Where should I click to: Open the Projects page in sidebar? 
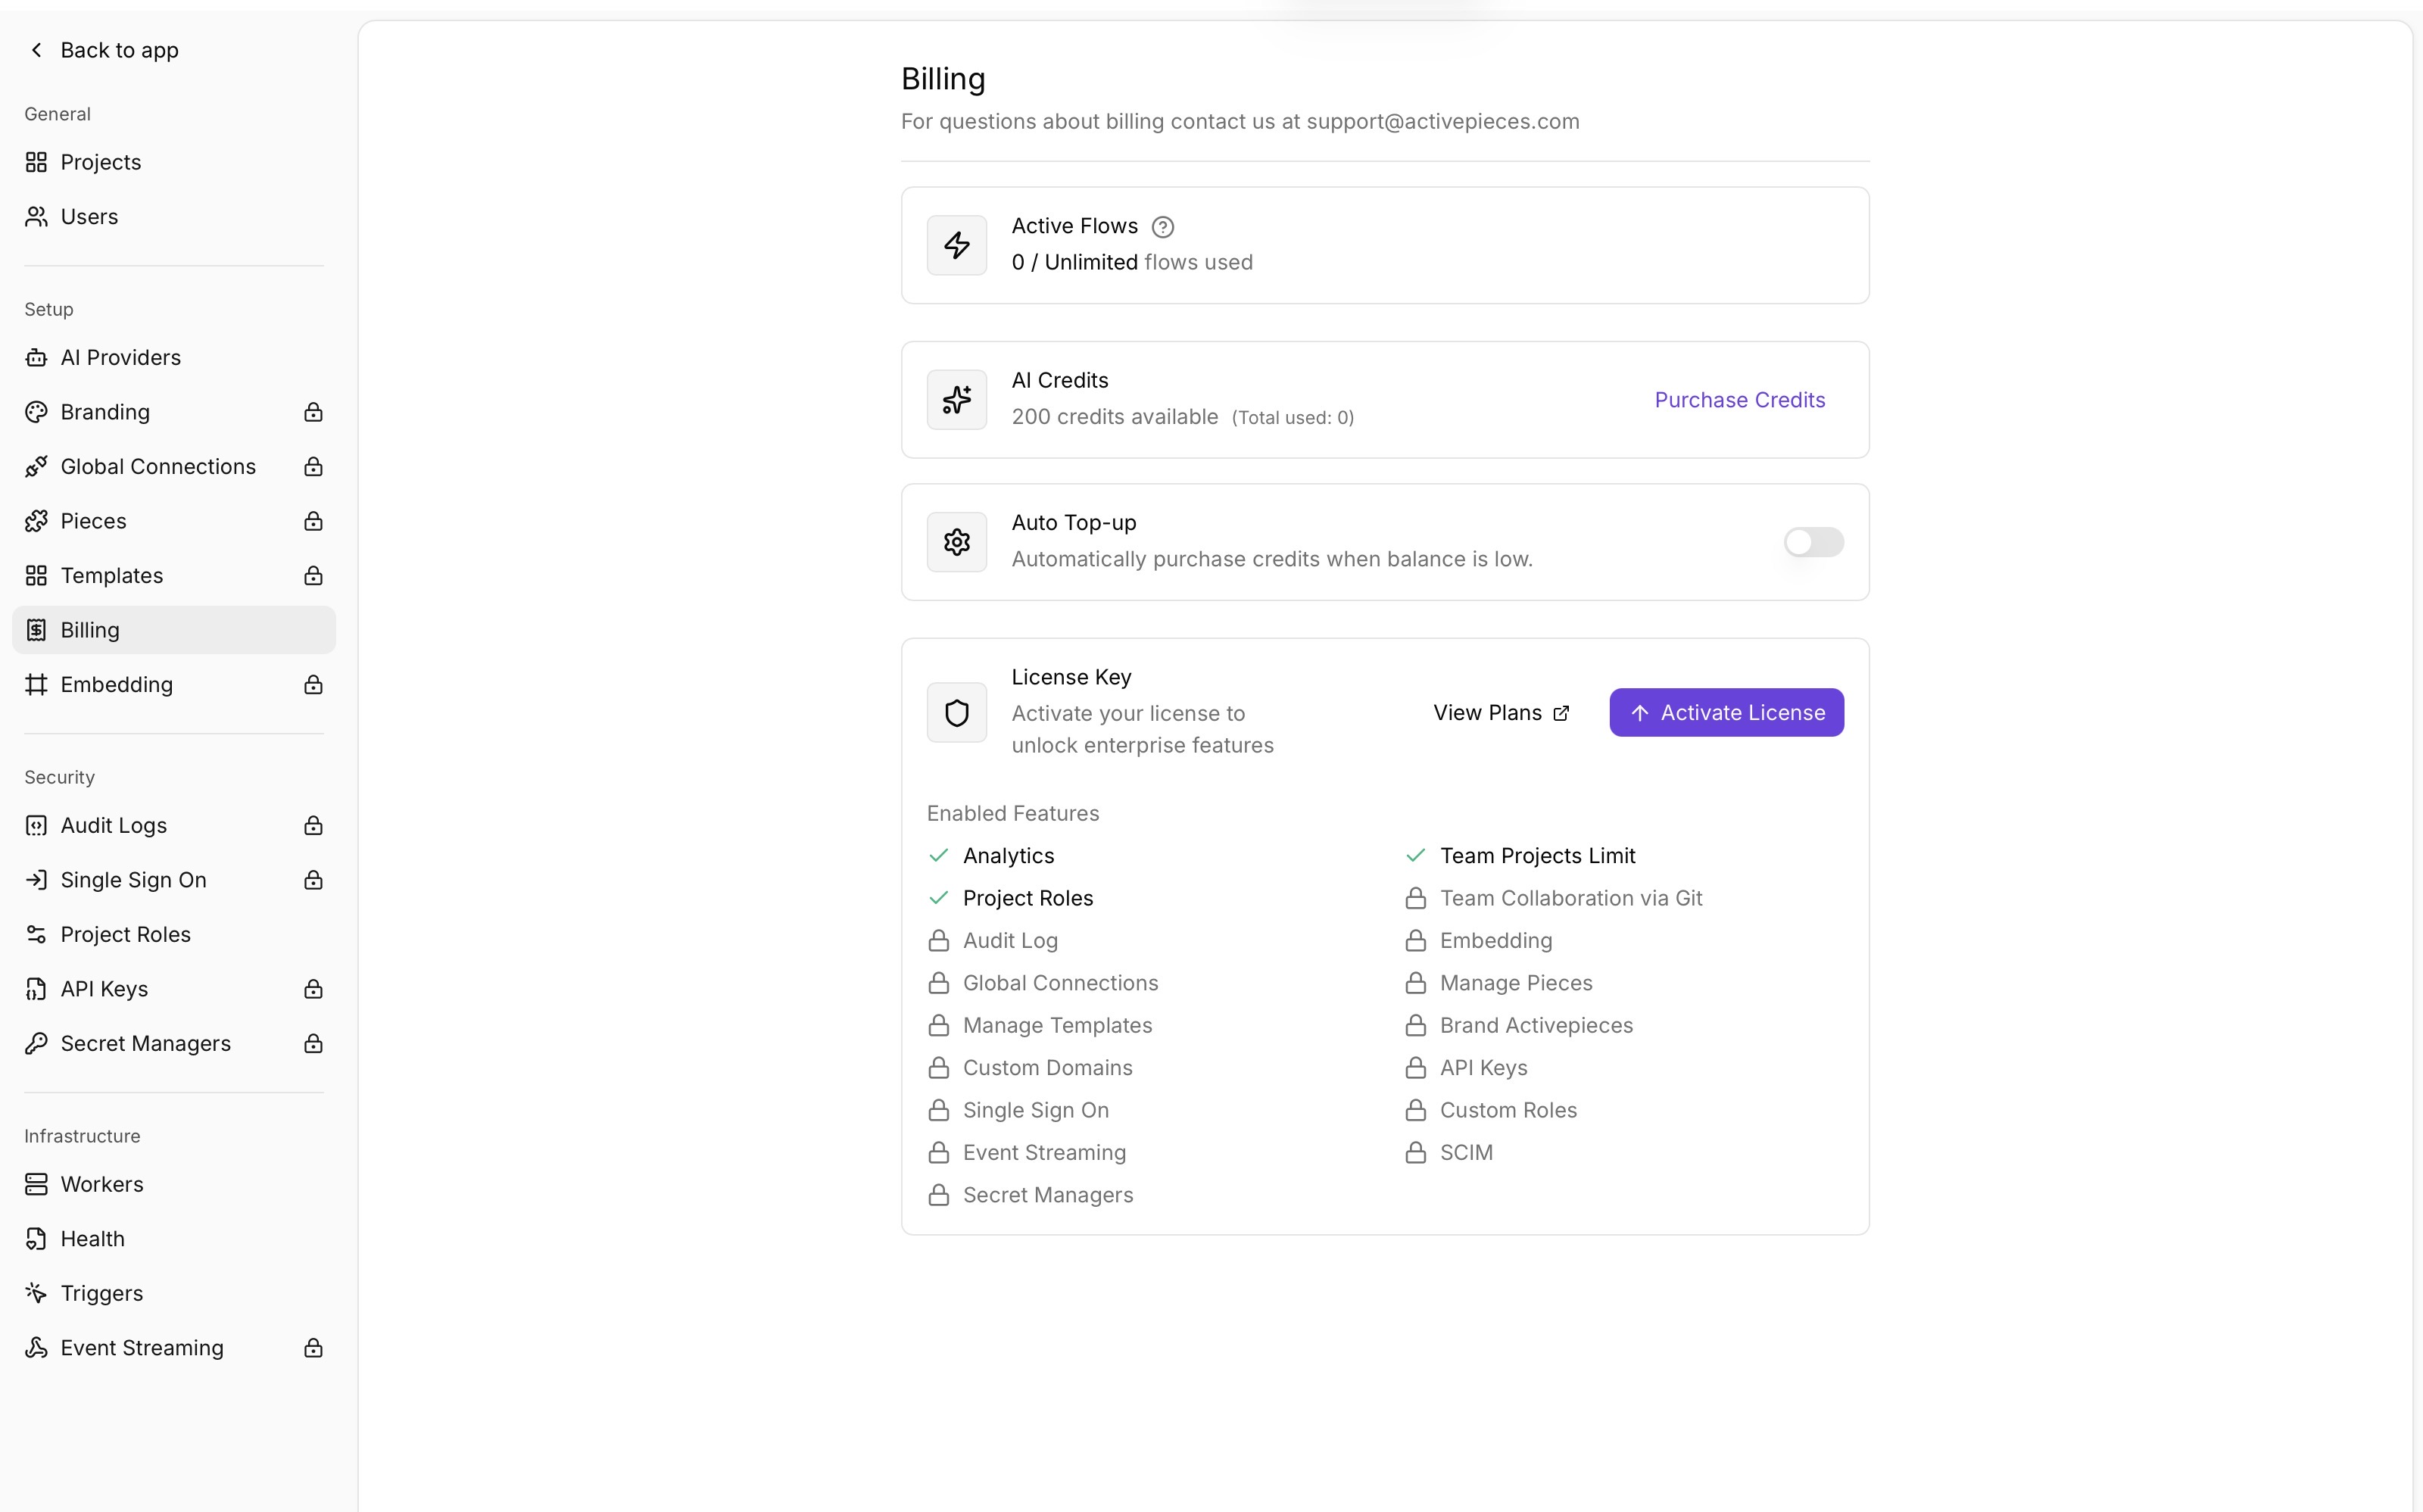100,162
